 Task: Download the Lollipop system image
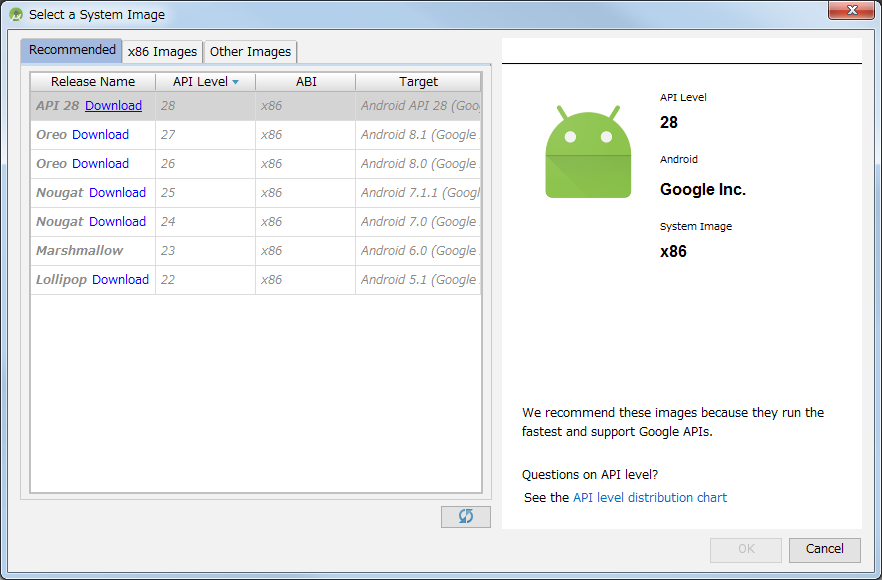click(x=120, y=280)
